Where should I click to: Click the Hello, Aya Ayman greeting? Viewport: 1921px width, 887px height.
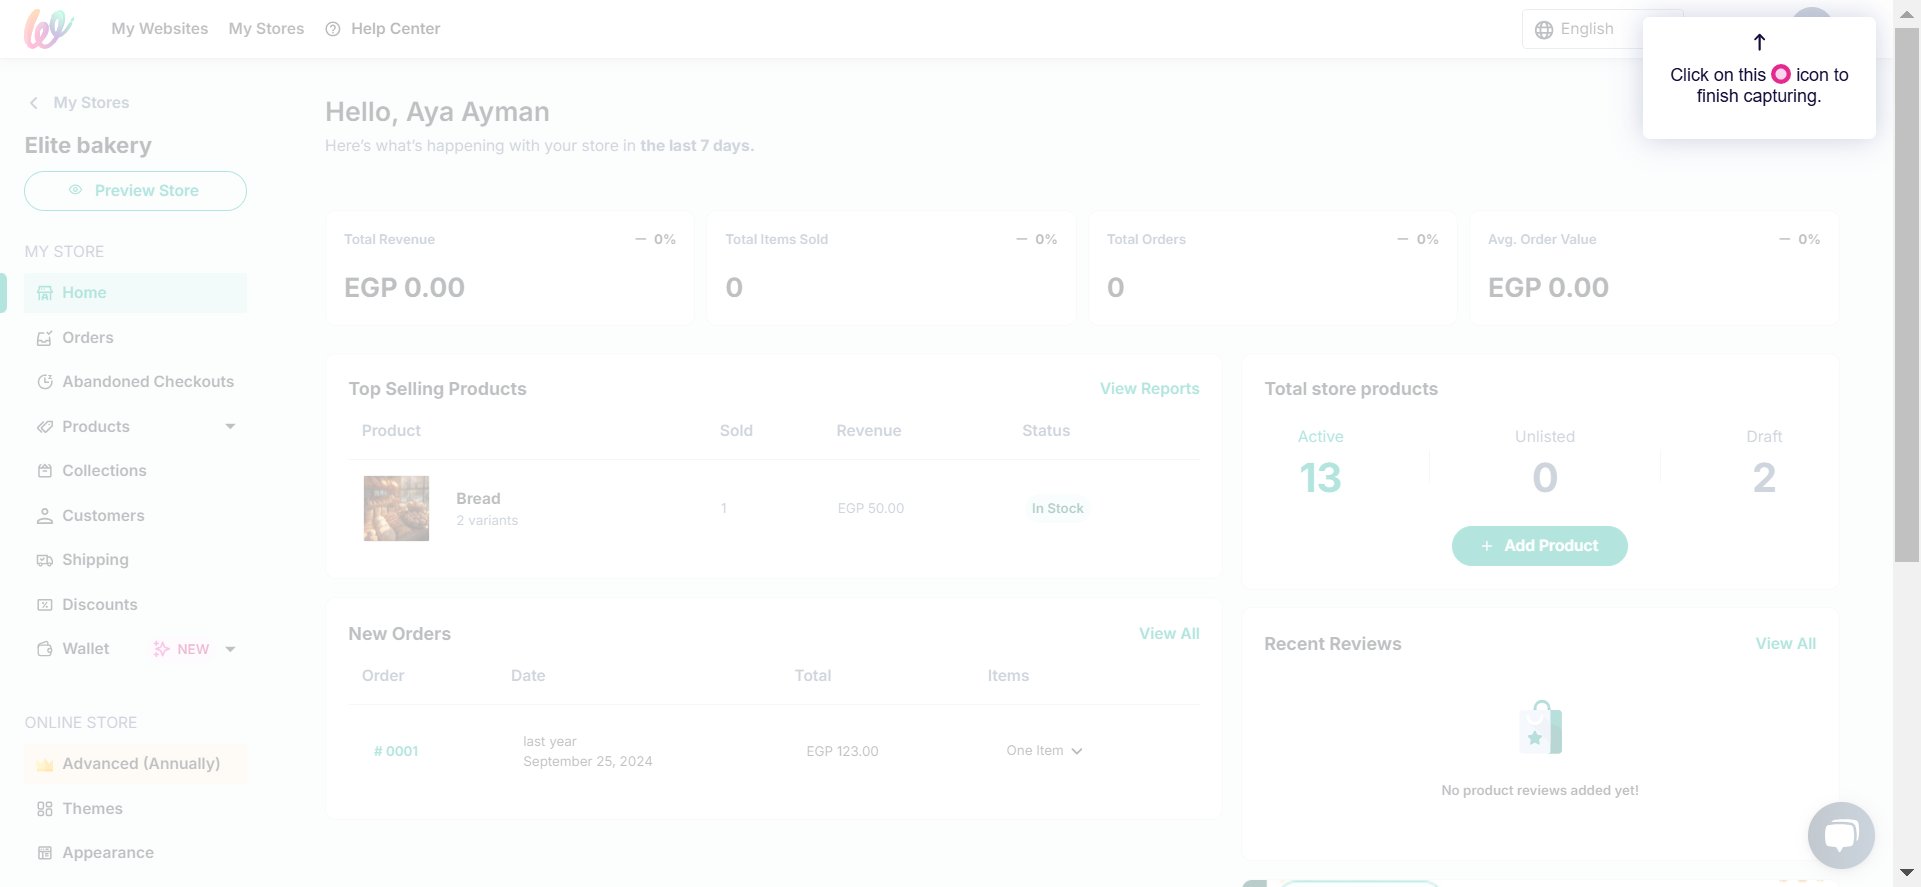pyautogui.click(x=437, y=112)
